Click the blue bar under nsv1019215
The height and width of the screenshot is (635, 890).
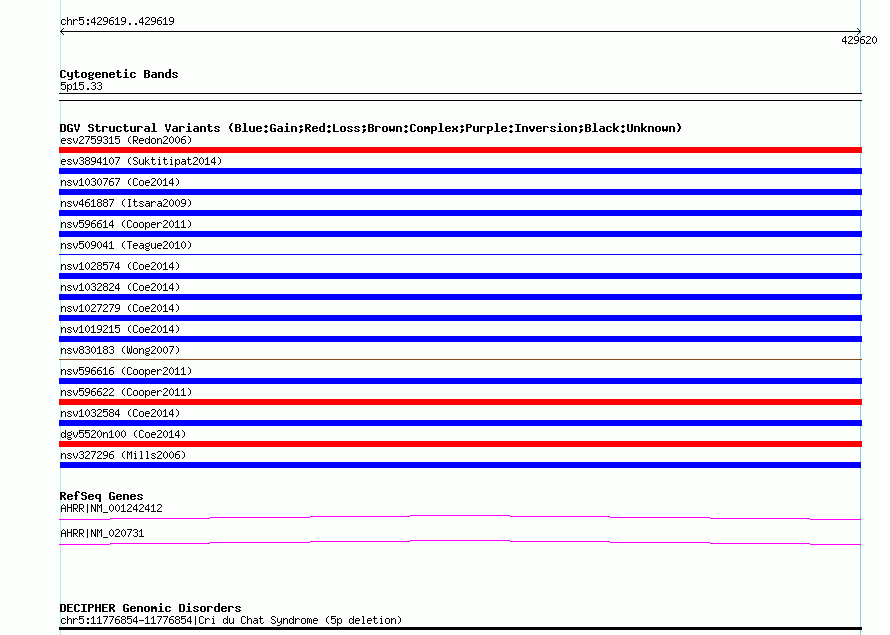point(460,339)
